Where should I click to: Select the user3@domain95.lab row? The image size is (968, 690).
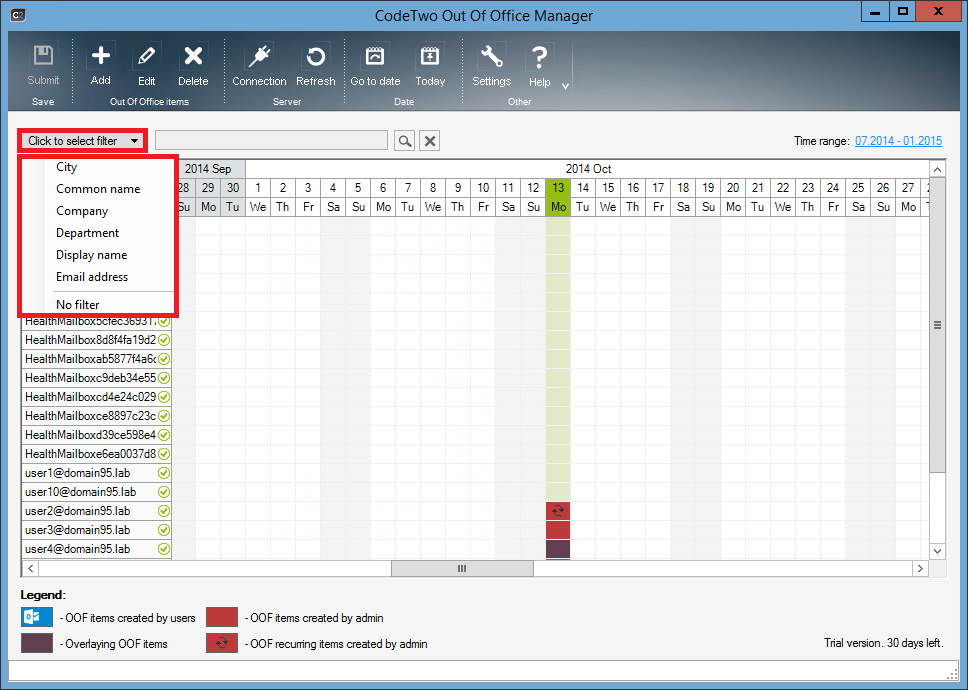[96, 530]
